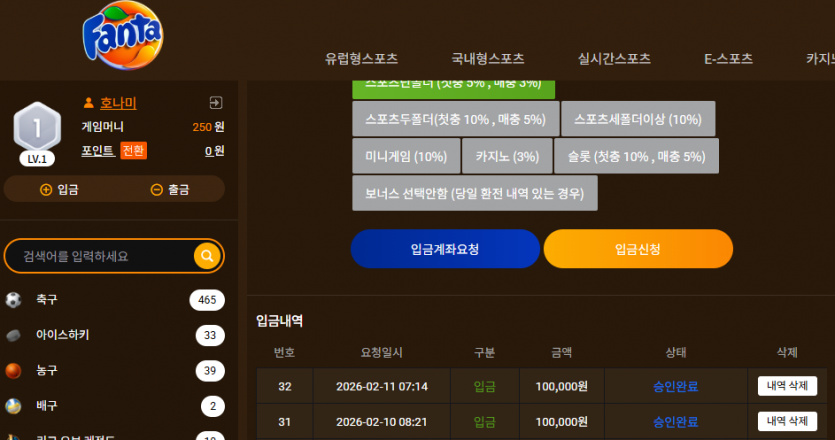Choose the 보너스 선택안함 option
The height and width of the screenshot is (440, 835).
pyautogui.click(x=475, y=193)
